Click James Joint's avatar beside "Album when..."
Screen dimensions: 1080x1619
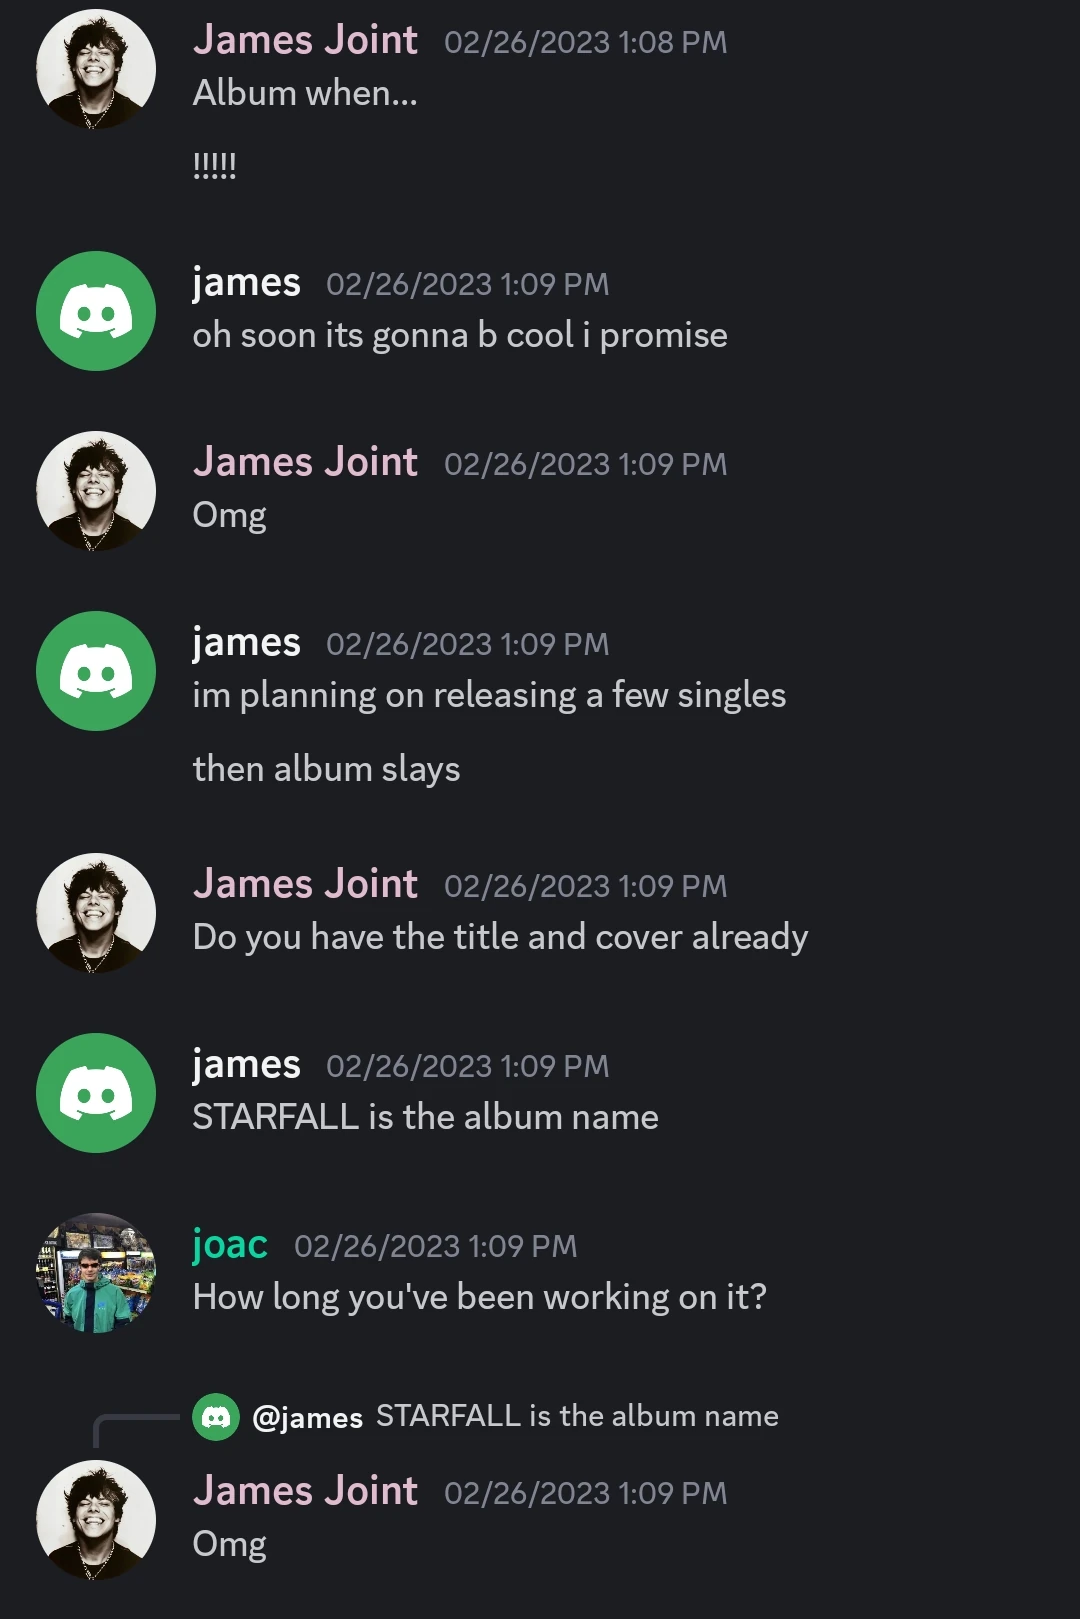tap(96, 69)
